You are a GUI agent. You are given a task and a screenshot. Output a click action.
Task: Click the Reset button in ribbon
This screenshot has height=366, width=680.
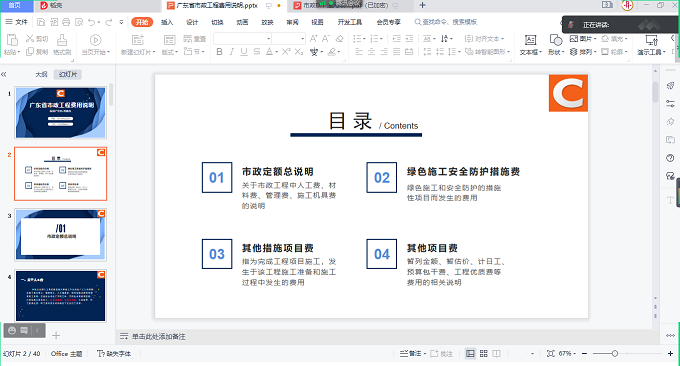[195, 39]
